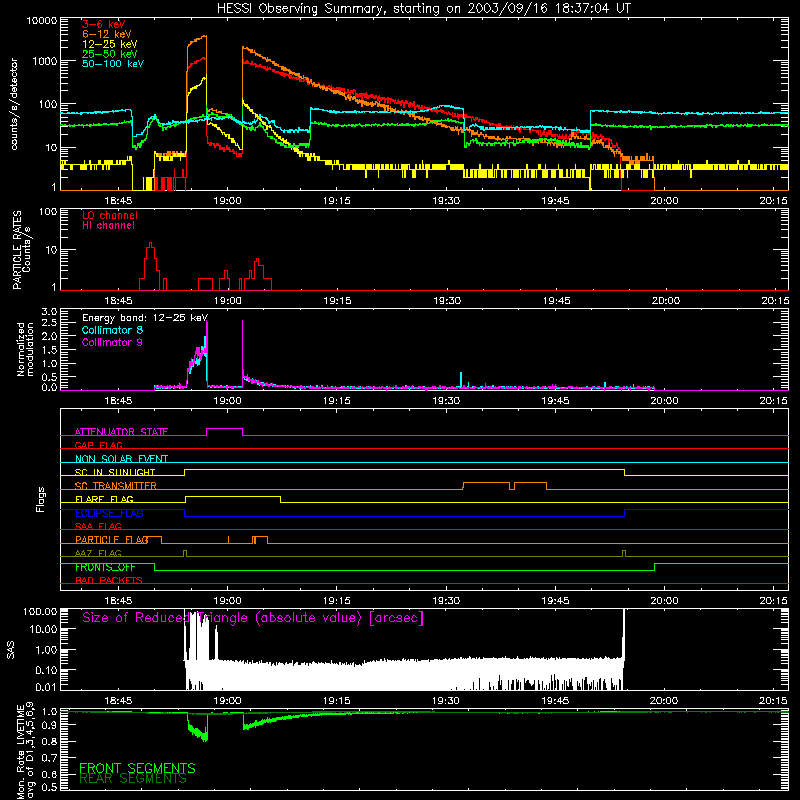800x800 pixels.
Task: Select the SC_IN_SUNLIGHT flag label
Action: click(x=115, y=472)
